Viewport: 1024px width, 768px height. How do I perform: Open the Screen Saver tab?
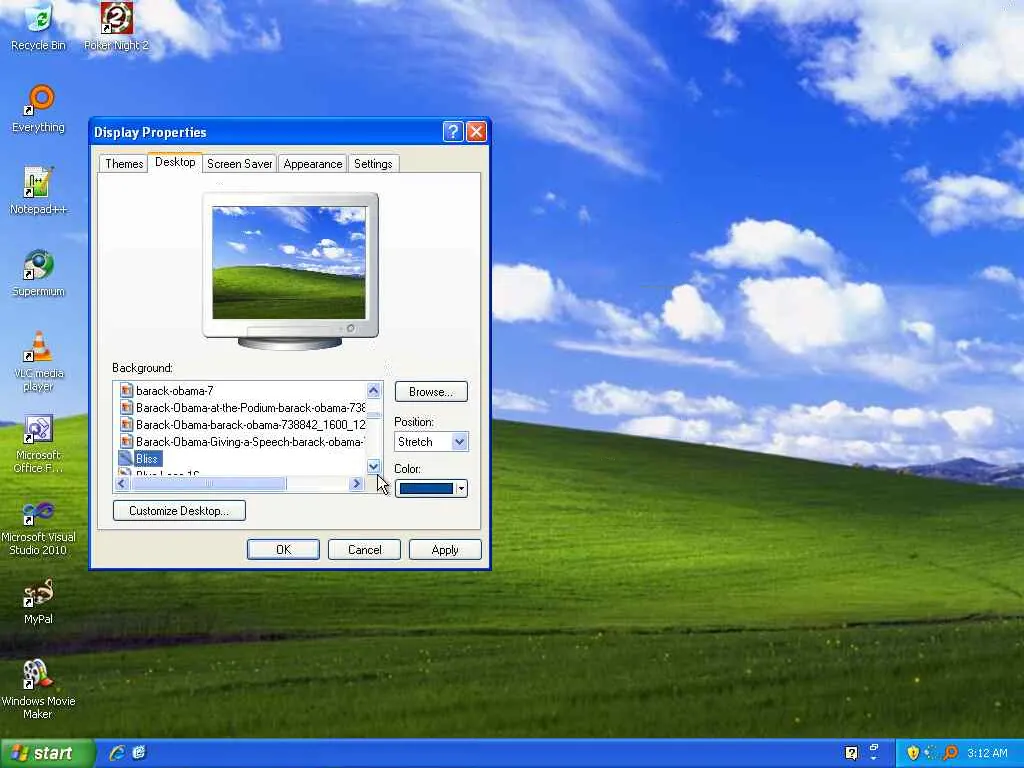pyautogui.click(x=240, y=164)
